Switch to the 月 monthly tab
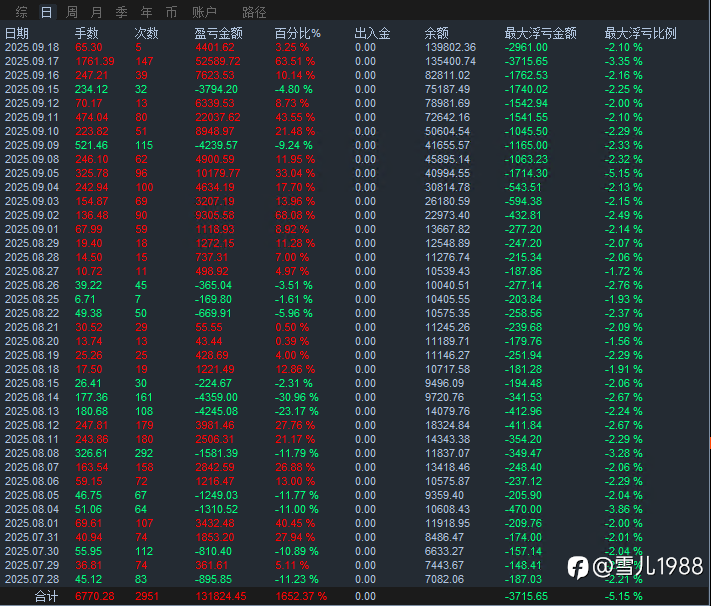 [96, 12]
